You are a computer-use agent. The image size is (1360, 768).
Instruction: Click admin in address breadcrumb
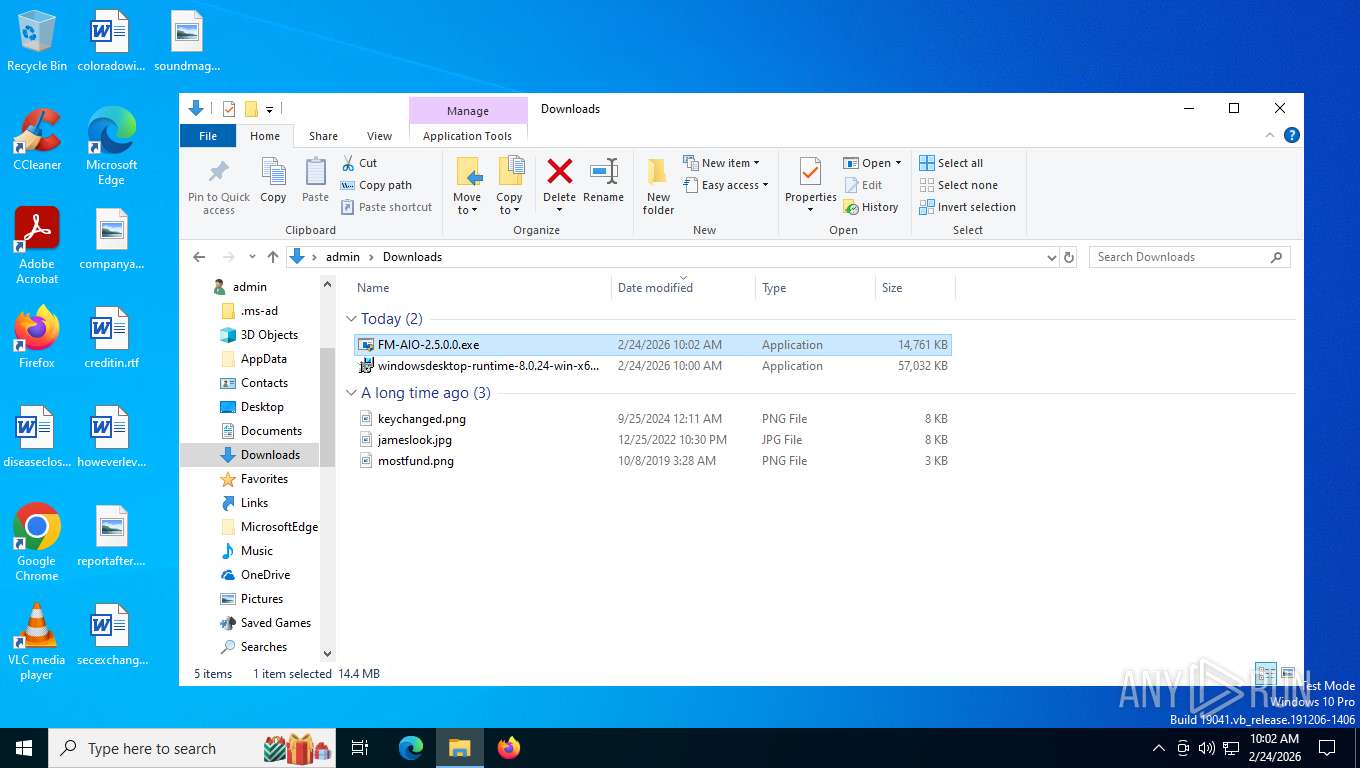tap(342, 257)
